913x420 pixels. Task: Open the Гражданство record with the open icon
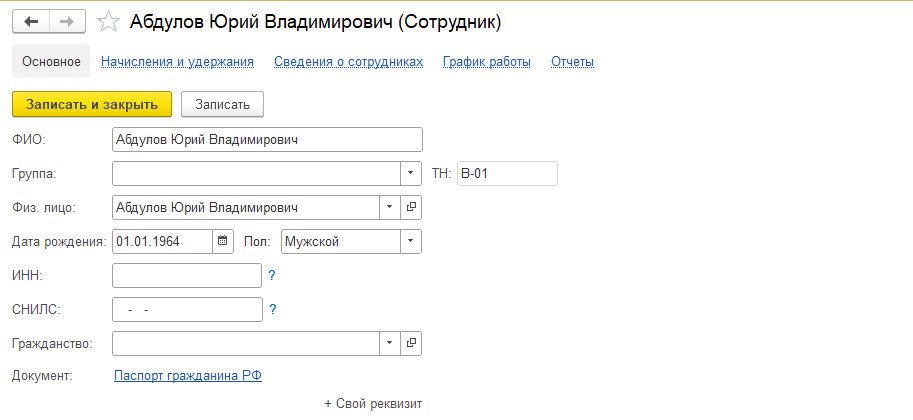[x=411, y=343]
